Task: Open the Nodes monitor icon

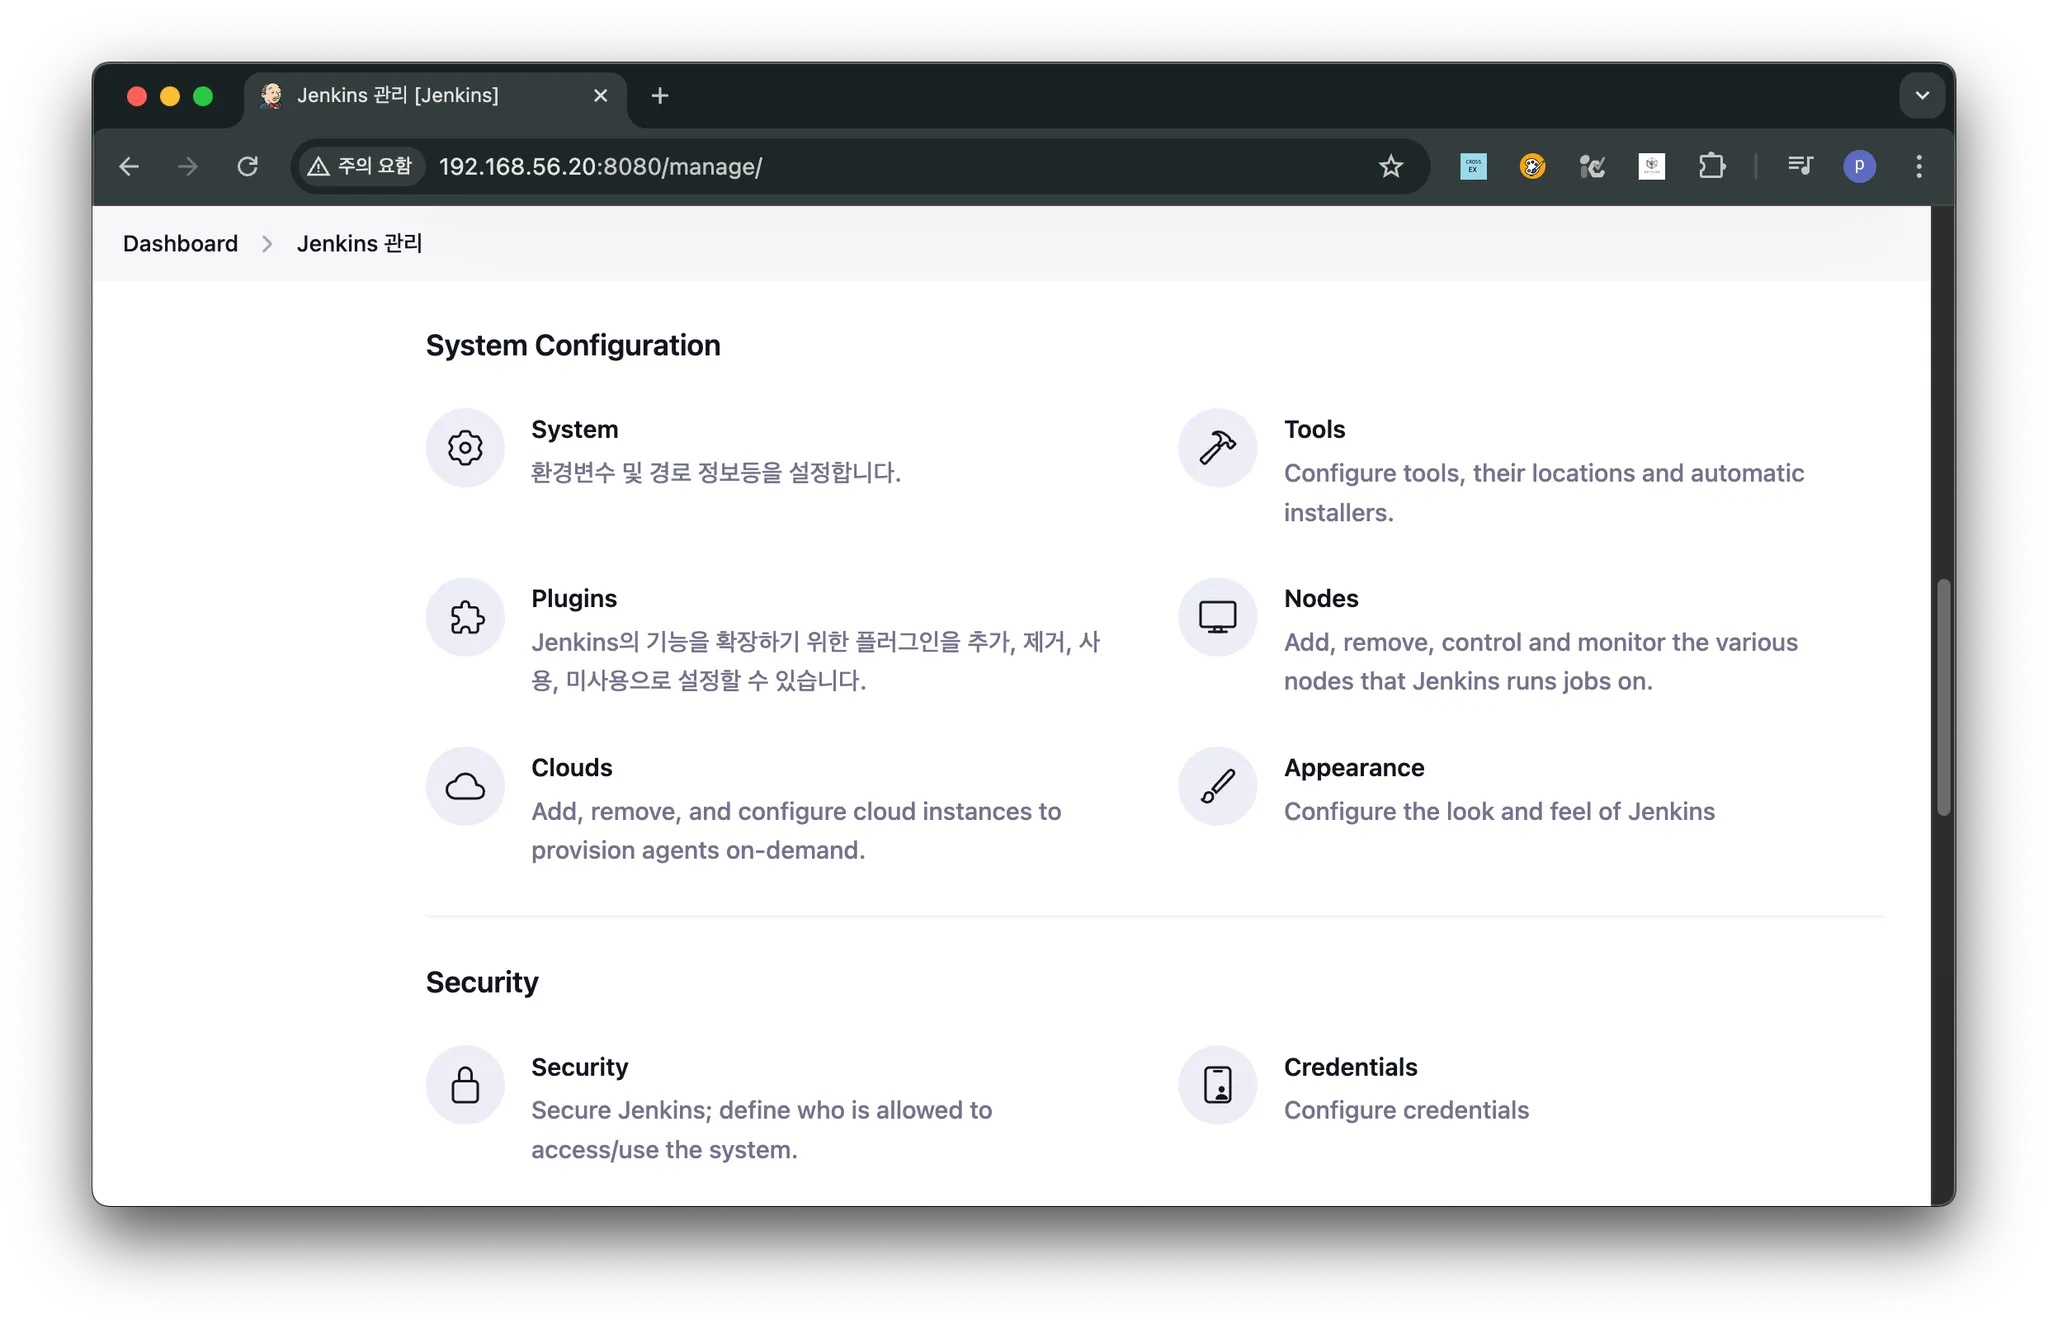Action: (x=1217, y=617)
